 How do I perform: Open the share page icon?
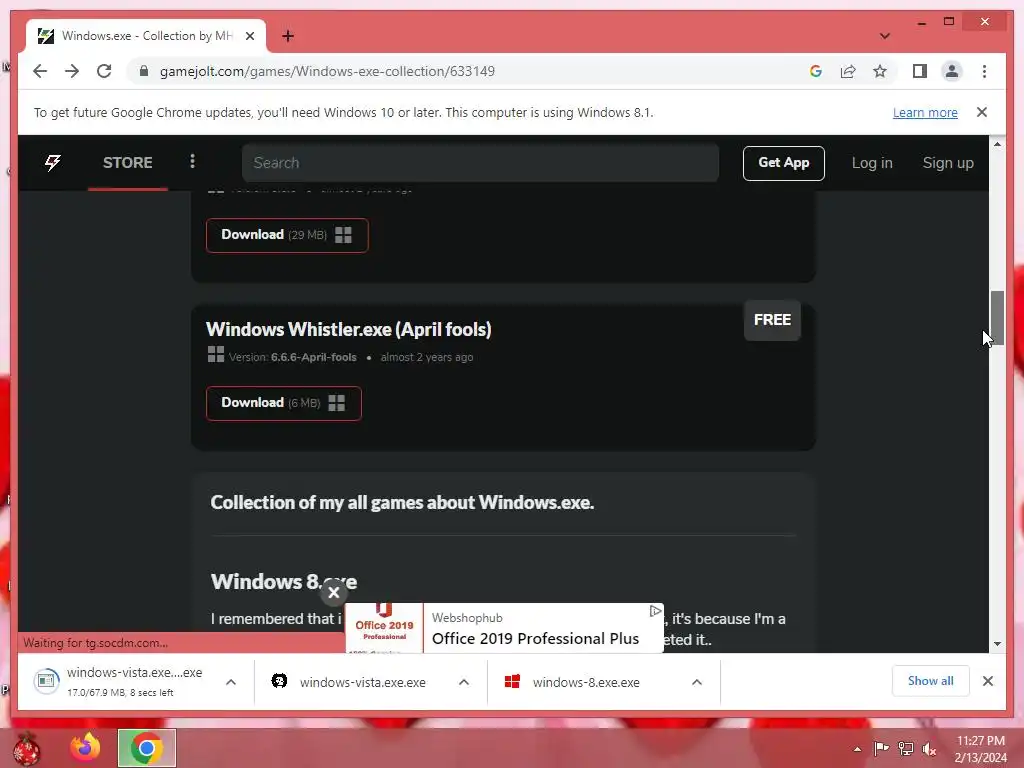tap(848, 71)
